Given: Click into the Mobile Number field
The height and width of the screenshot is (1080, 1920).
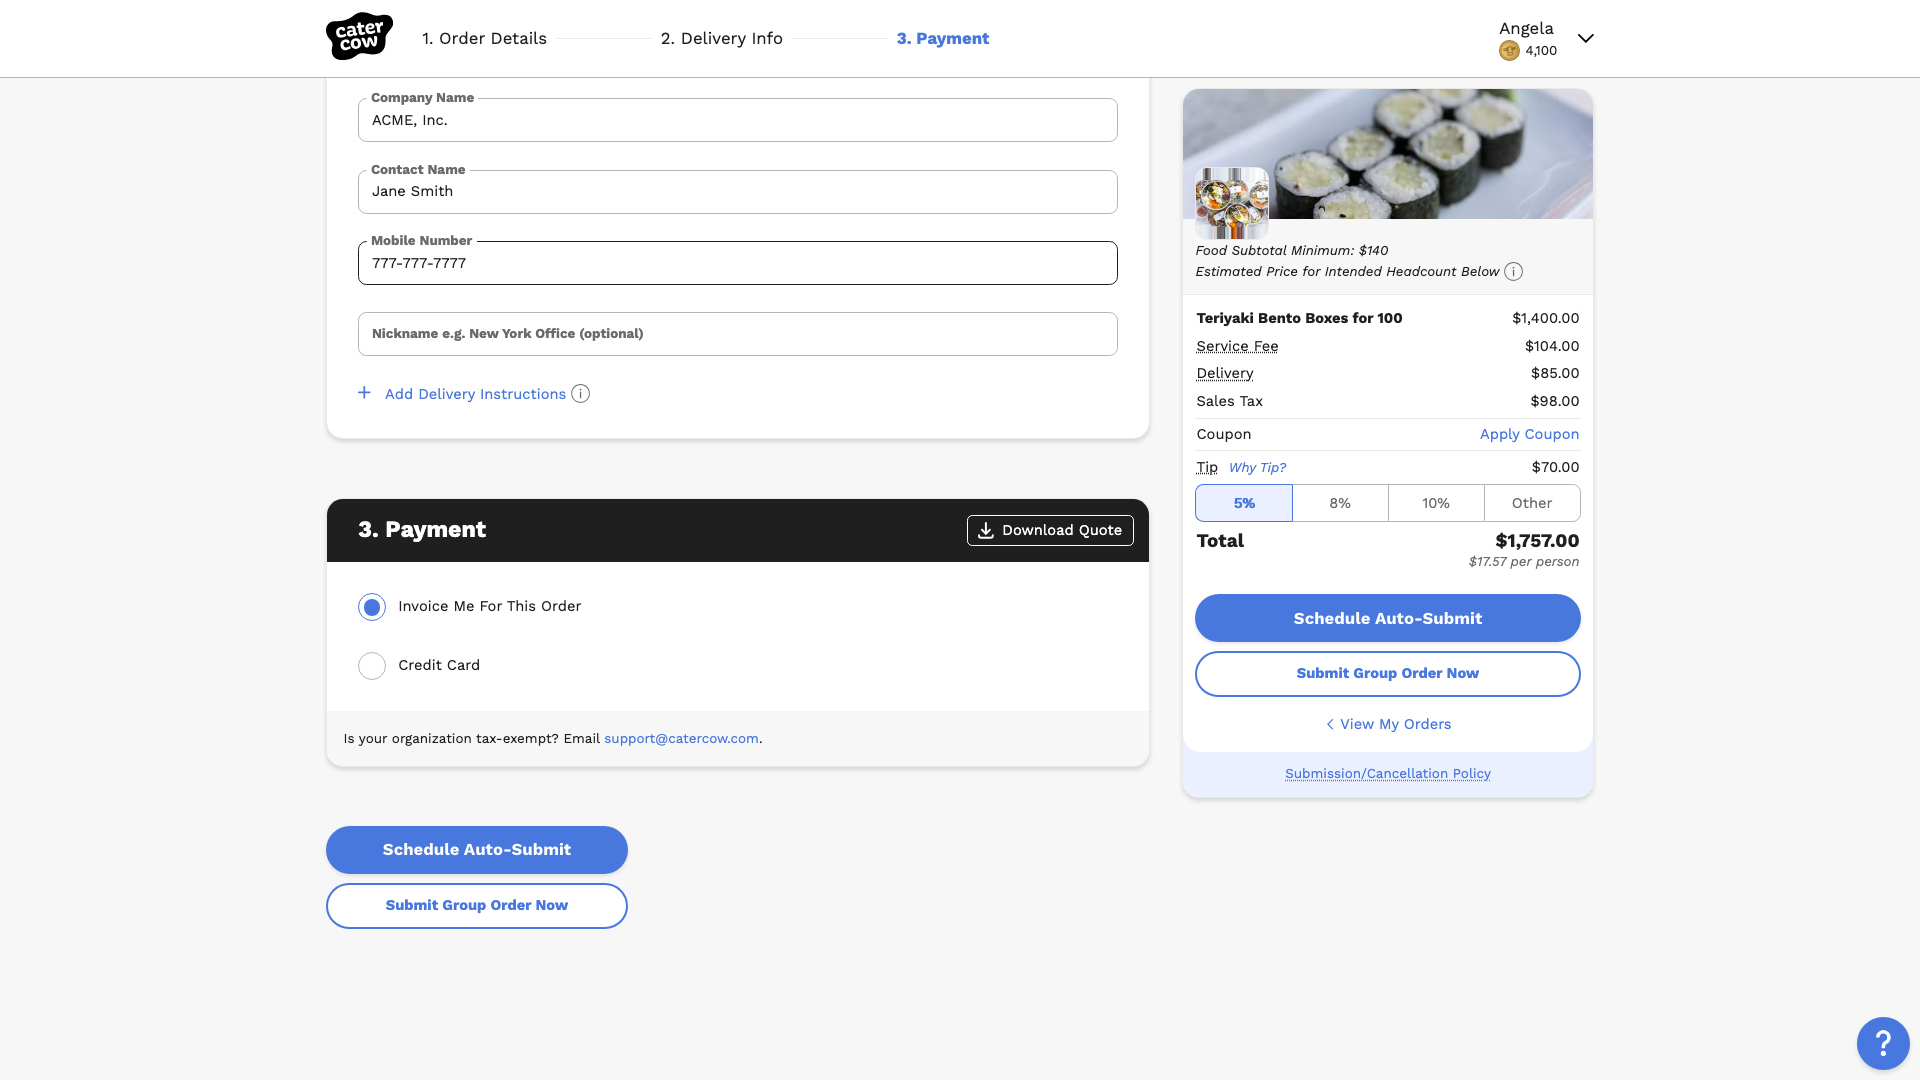Looking at the screenshot, I should [738, 263].
